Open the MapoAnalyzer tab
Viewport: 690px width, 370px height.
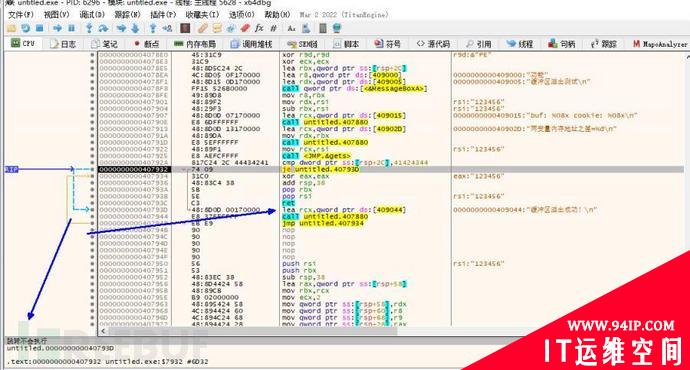click(x=660, y=44)
